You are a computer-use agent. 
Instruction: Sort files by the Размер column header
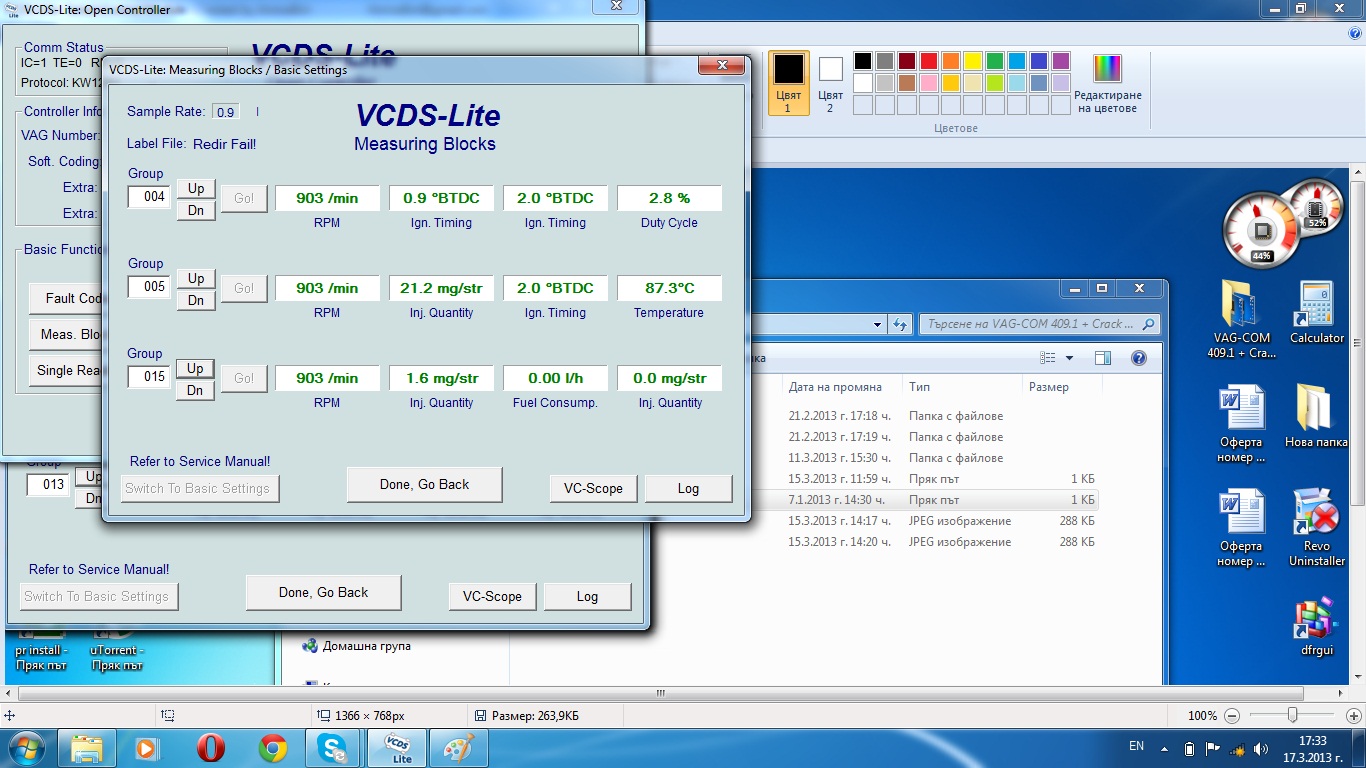(x=1048, y=387)
